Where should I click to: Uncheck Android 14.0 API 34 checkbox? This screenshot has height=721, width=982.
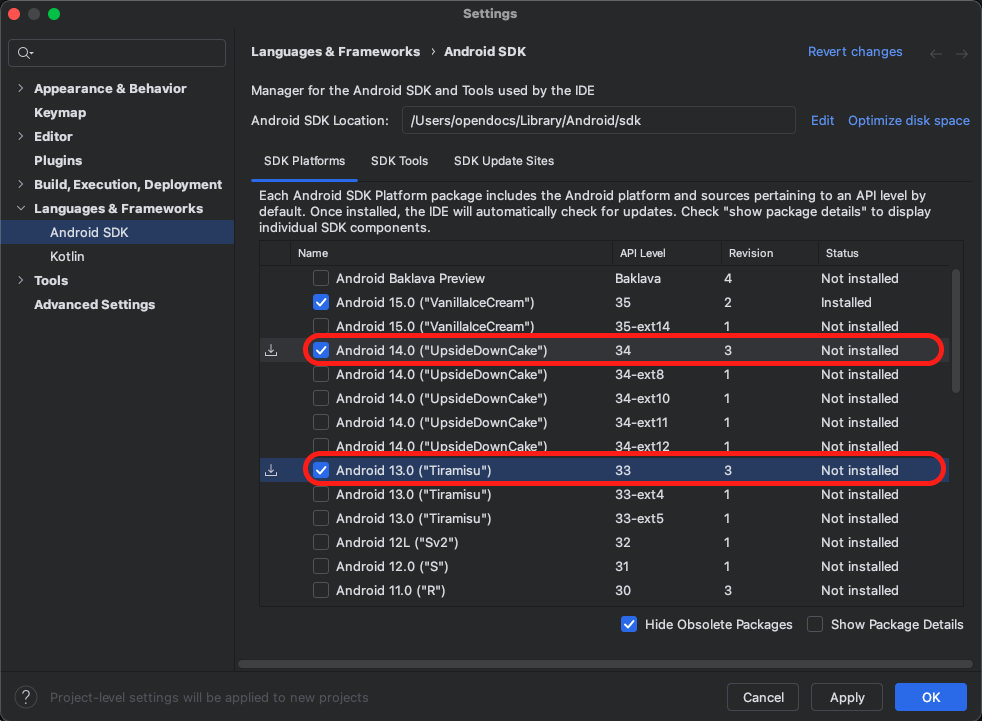[x=321, y=350]
